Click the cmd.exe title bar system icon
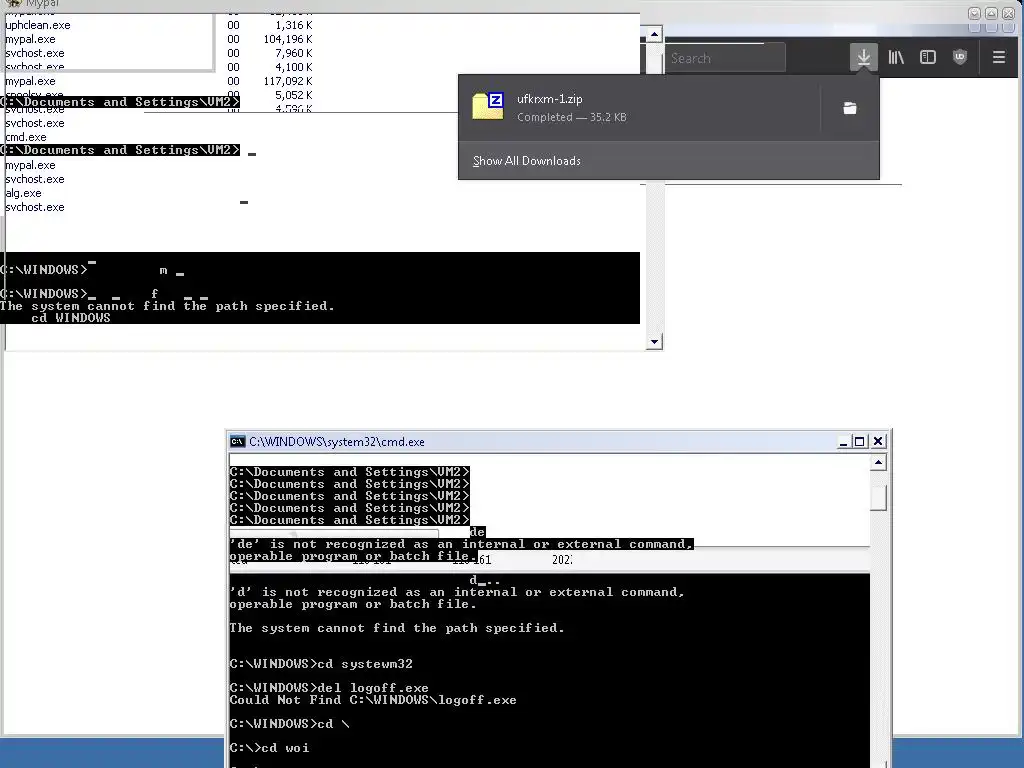1024x768 pixels. (x=238, y=441)
